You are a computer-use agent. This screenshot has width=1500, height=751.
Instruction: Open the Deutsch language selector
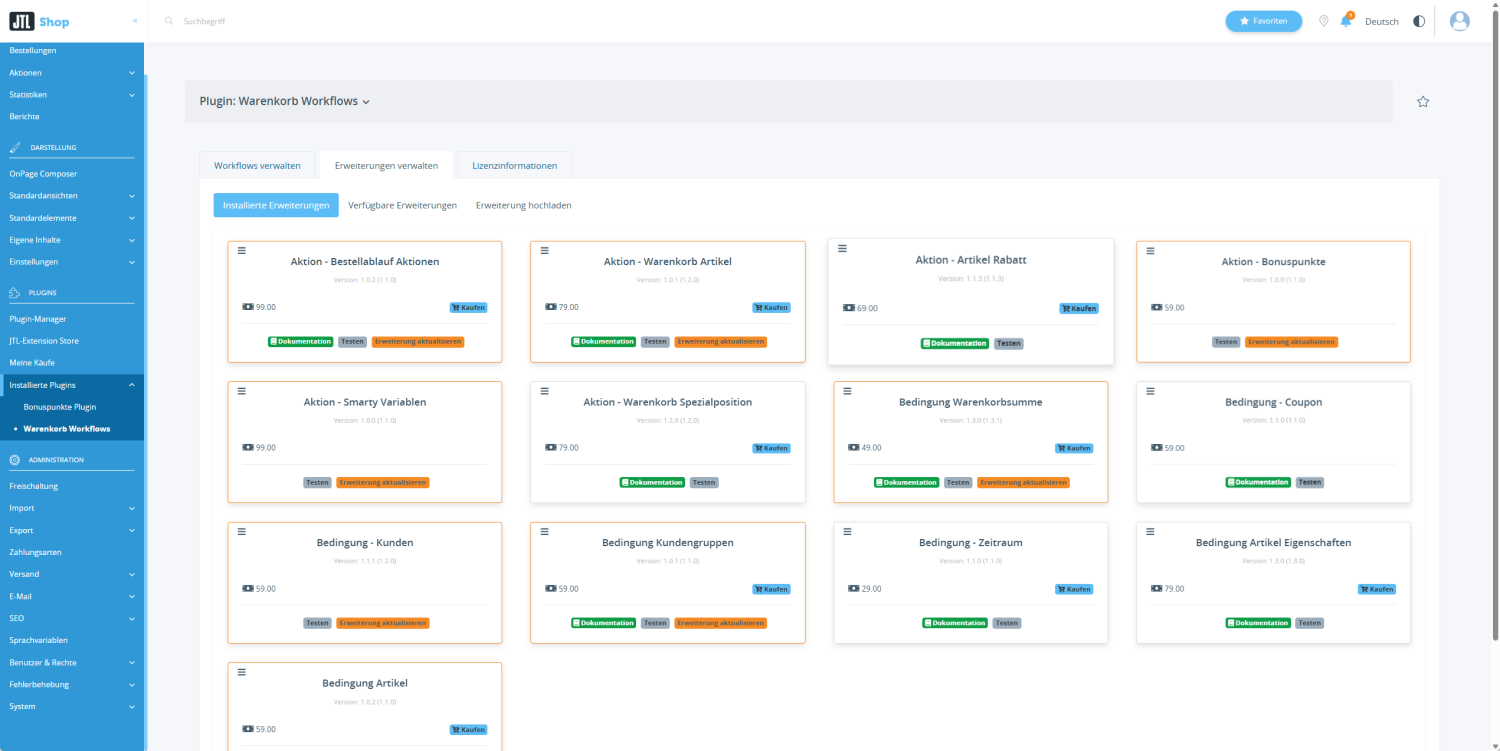(1382, 21)
